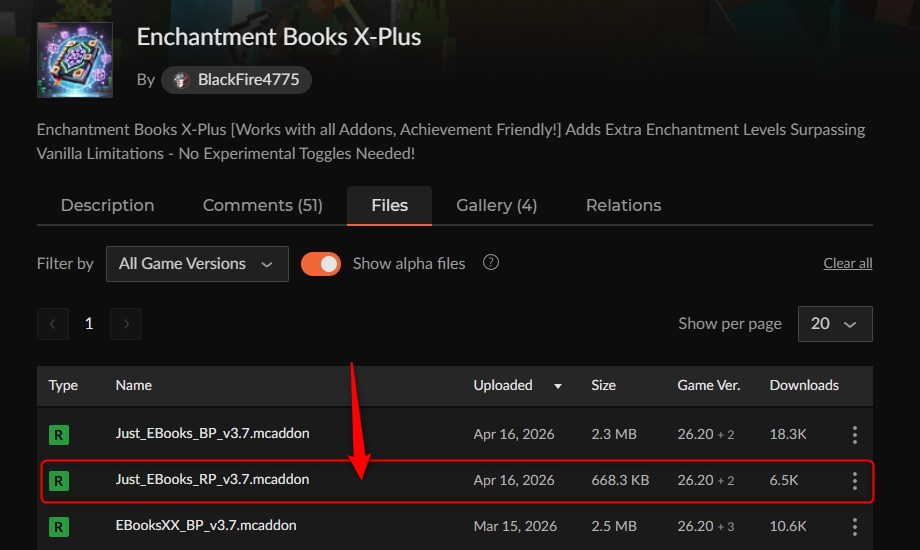This screenshot has height=550, width=920.
Task: Sort by Downloads column header
Action: (x=804, y=385)
